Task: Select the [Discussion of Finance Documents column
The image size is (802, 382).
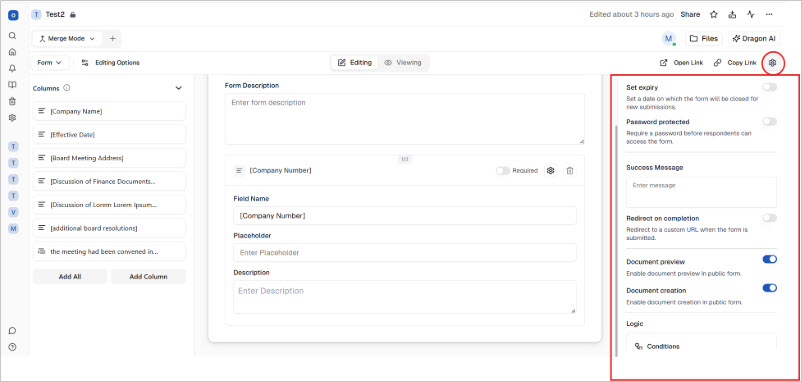Action: point(109,181)
